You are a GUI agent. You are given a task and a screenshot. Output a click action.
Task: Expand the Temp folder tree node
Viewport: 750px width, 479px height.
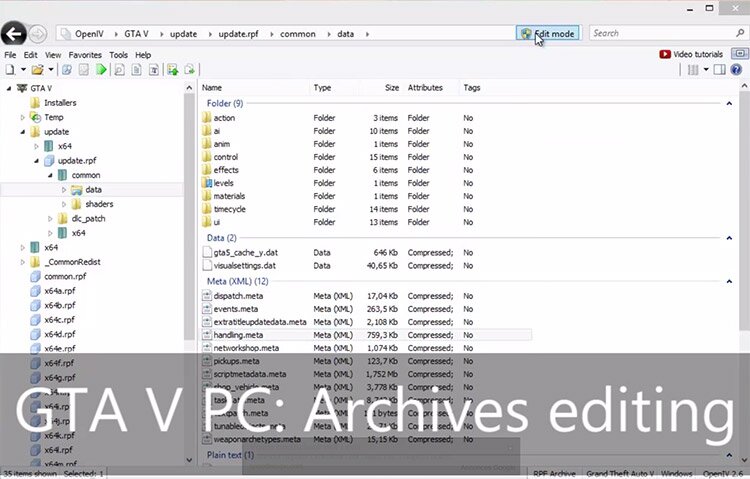click(22, 117)
